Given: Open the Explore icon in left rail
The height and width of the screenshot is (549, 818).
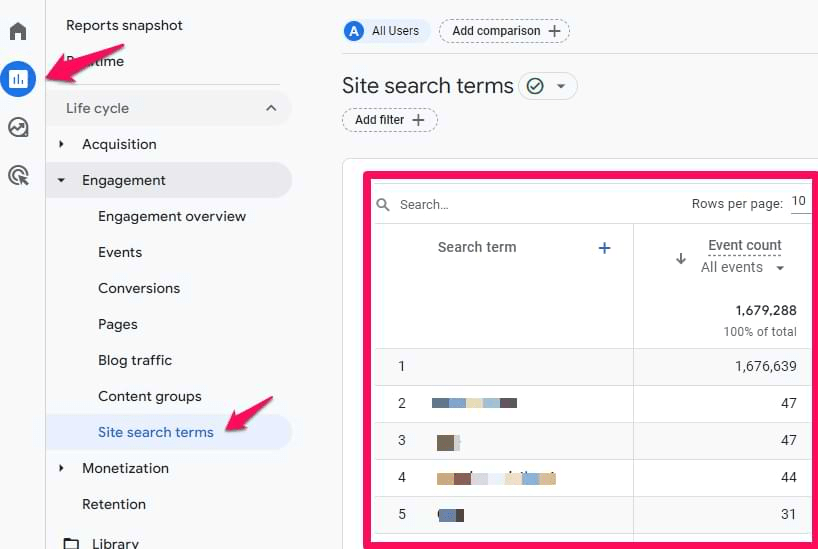Looking at the screenshot, I should pos(18,127).
